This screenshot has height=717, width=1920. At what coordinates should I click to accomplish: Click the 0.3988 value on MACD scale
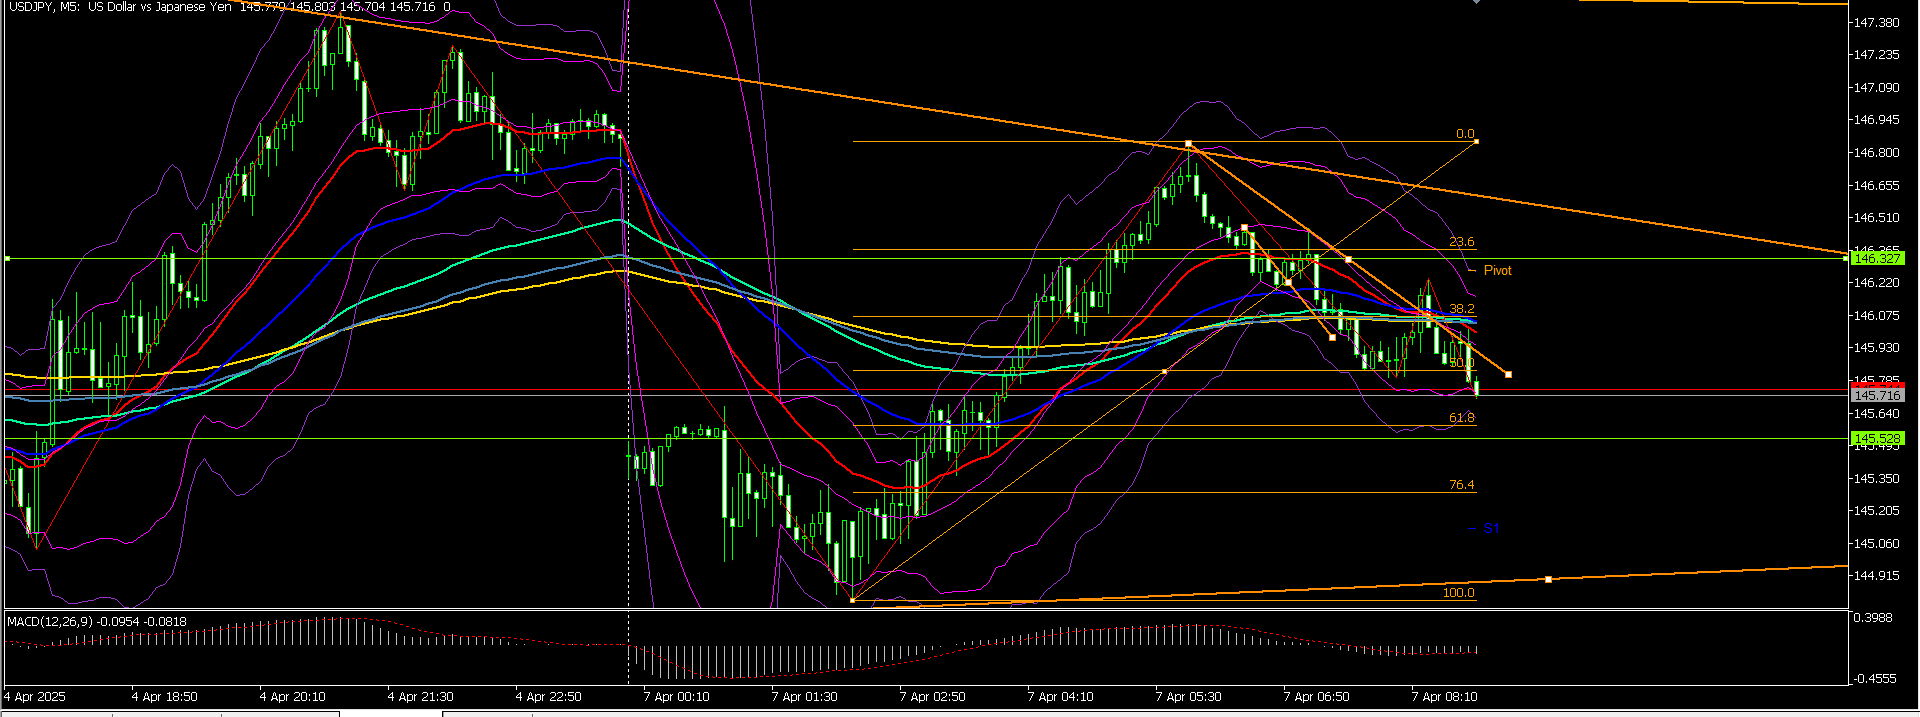pos(1872,618)
